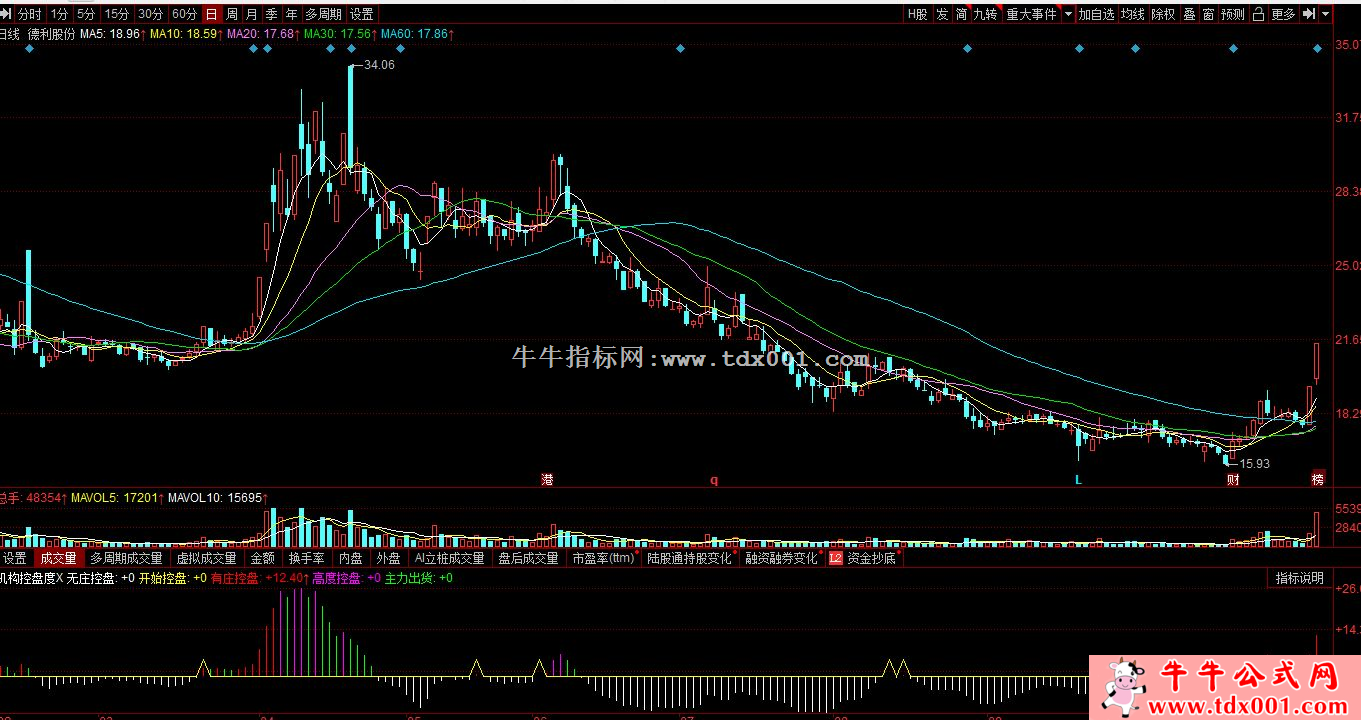Image resolution: width=1361 pixels, height=720 pixels.
Task: Toggle 均线 moving averages display
Action: tap(1132, 14)
